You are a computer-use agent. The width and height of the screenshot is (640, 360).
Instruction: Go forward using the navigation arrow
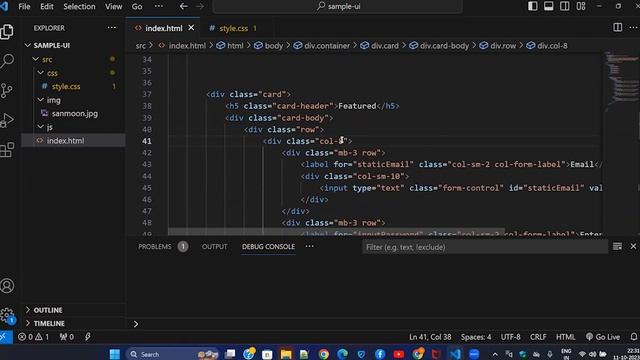click(200, 6)
